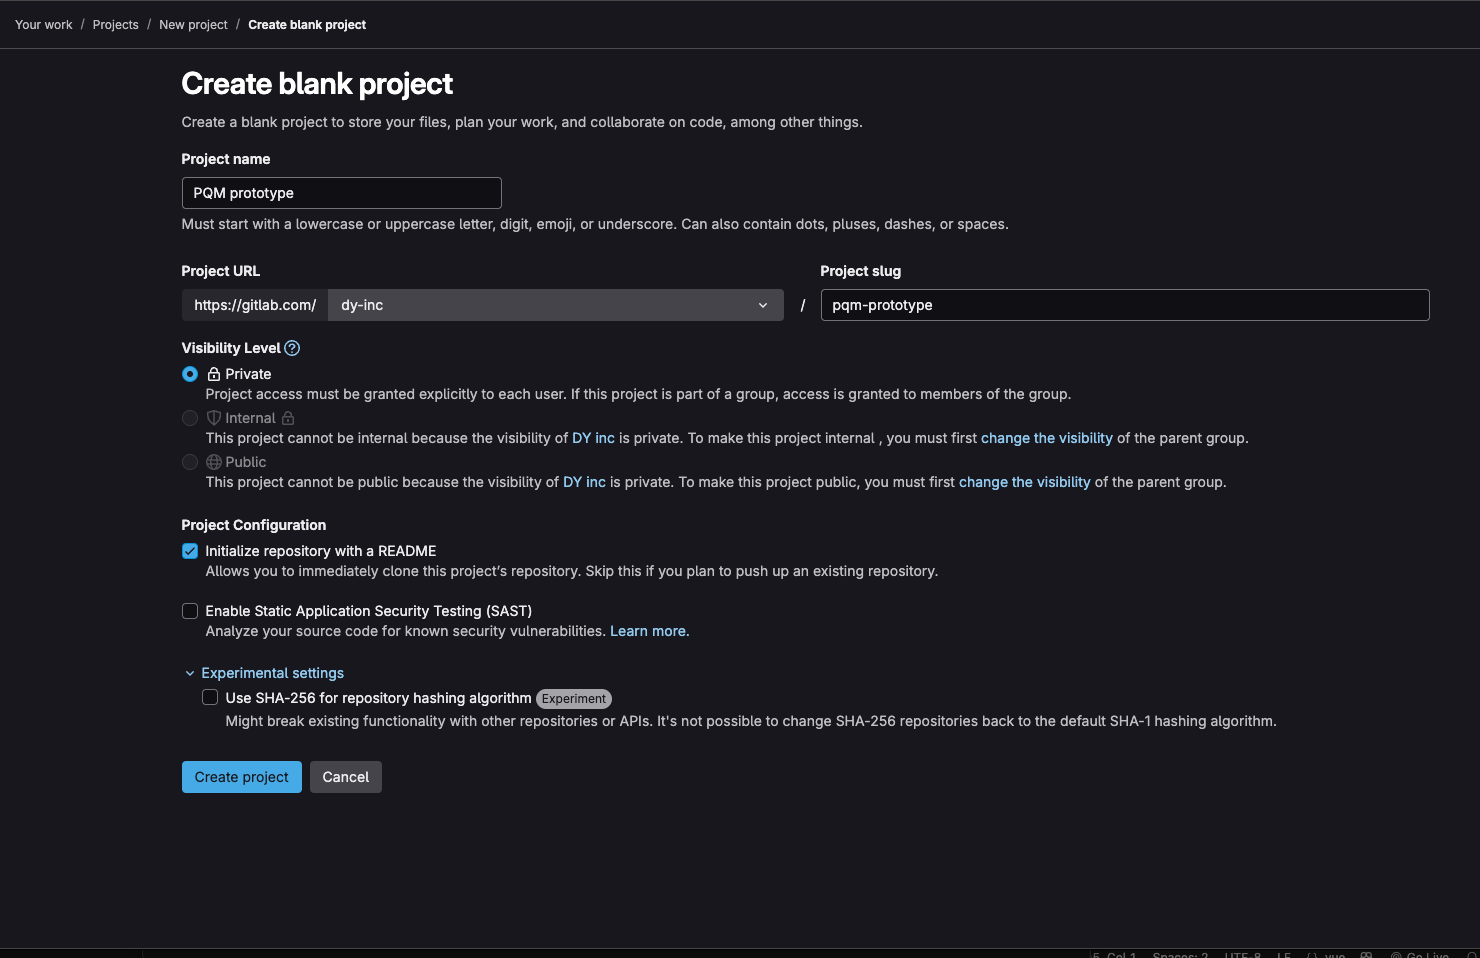Click the globe icon beside Public
1480x958 pixels.
(x=214, y=462)
